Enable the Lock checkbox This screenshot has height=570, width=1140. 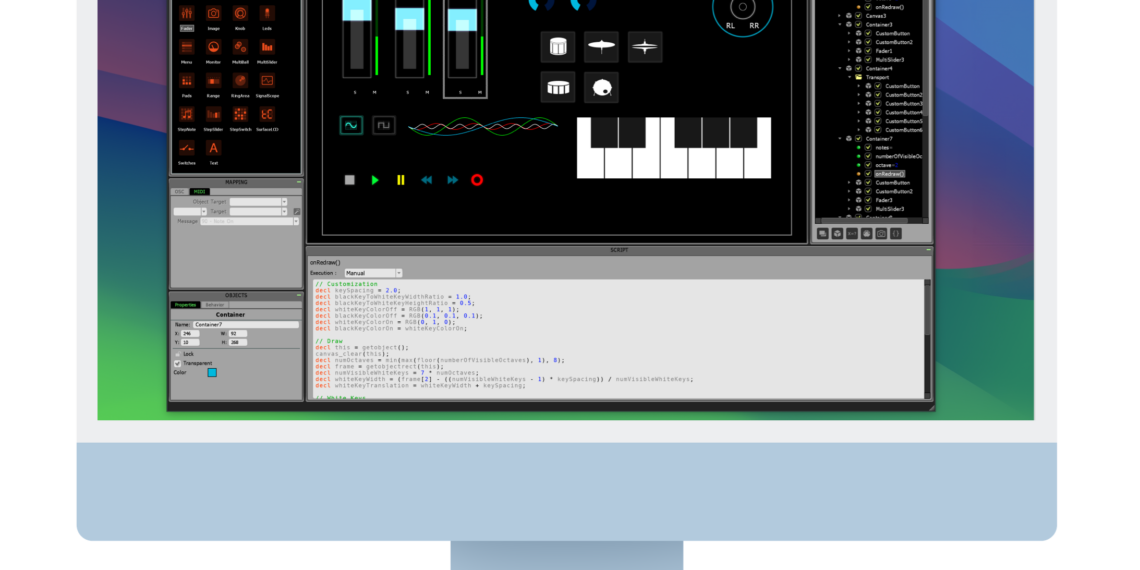click(x=178, y=354)
